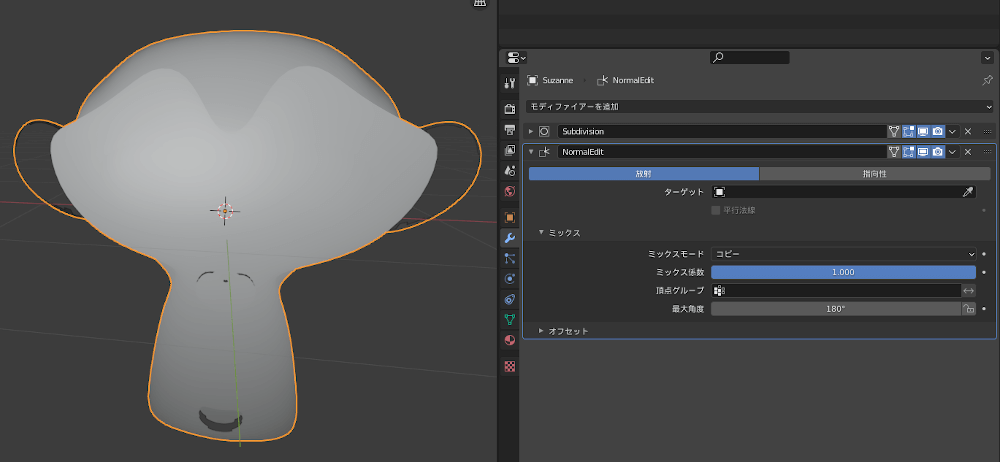
Task: Toggle Subdivision render visibility
Action: point(938,131)
